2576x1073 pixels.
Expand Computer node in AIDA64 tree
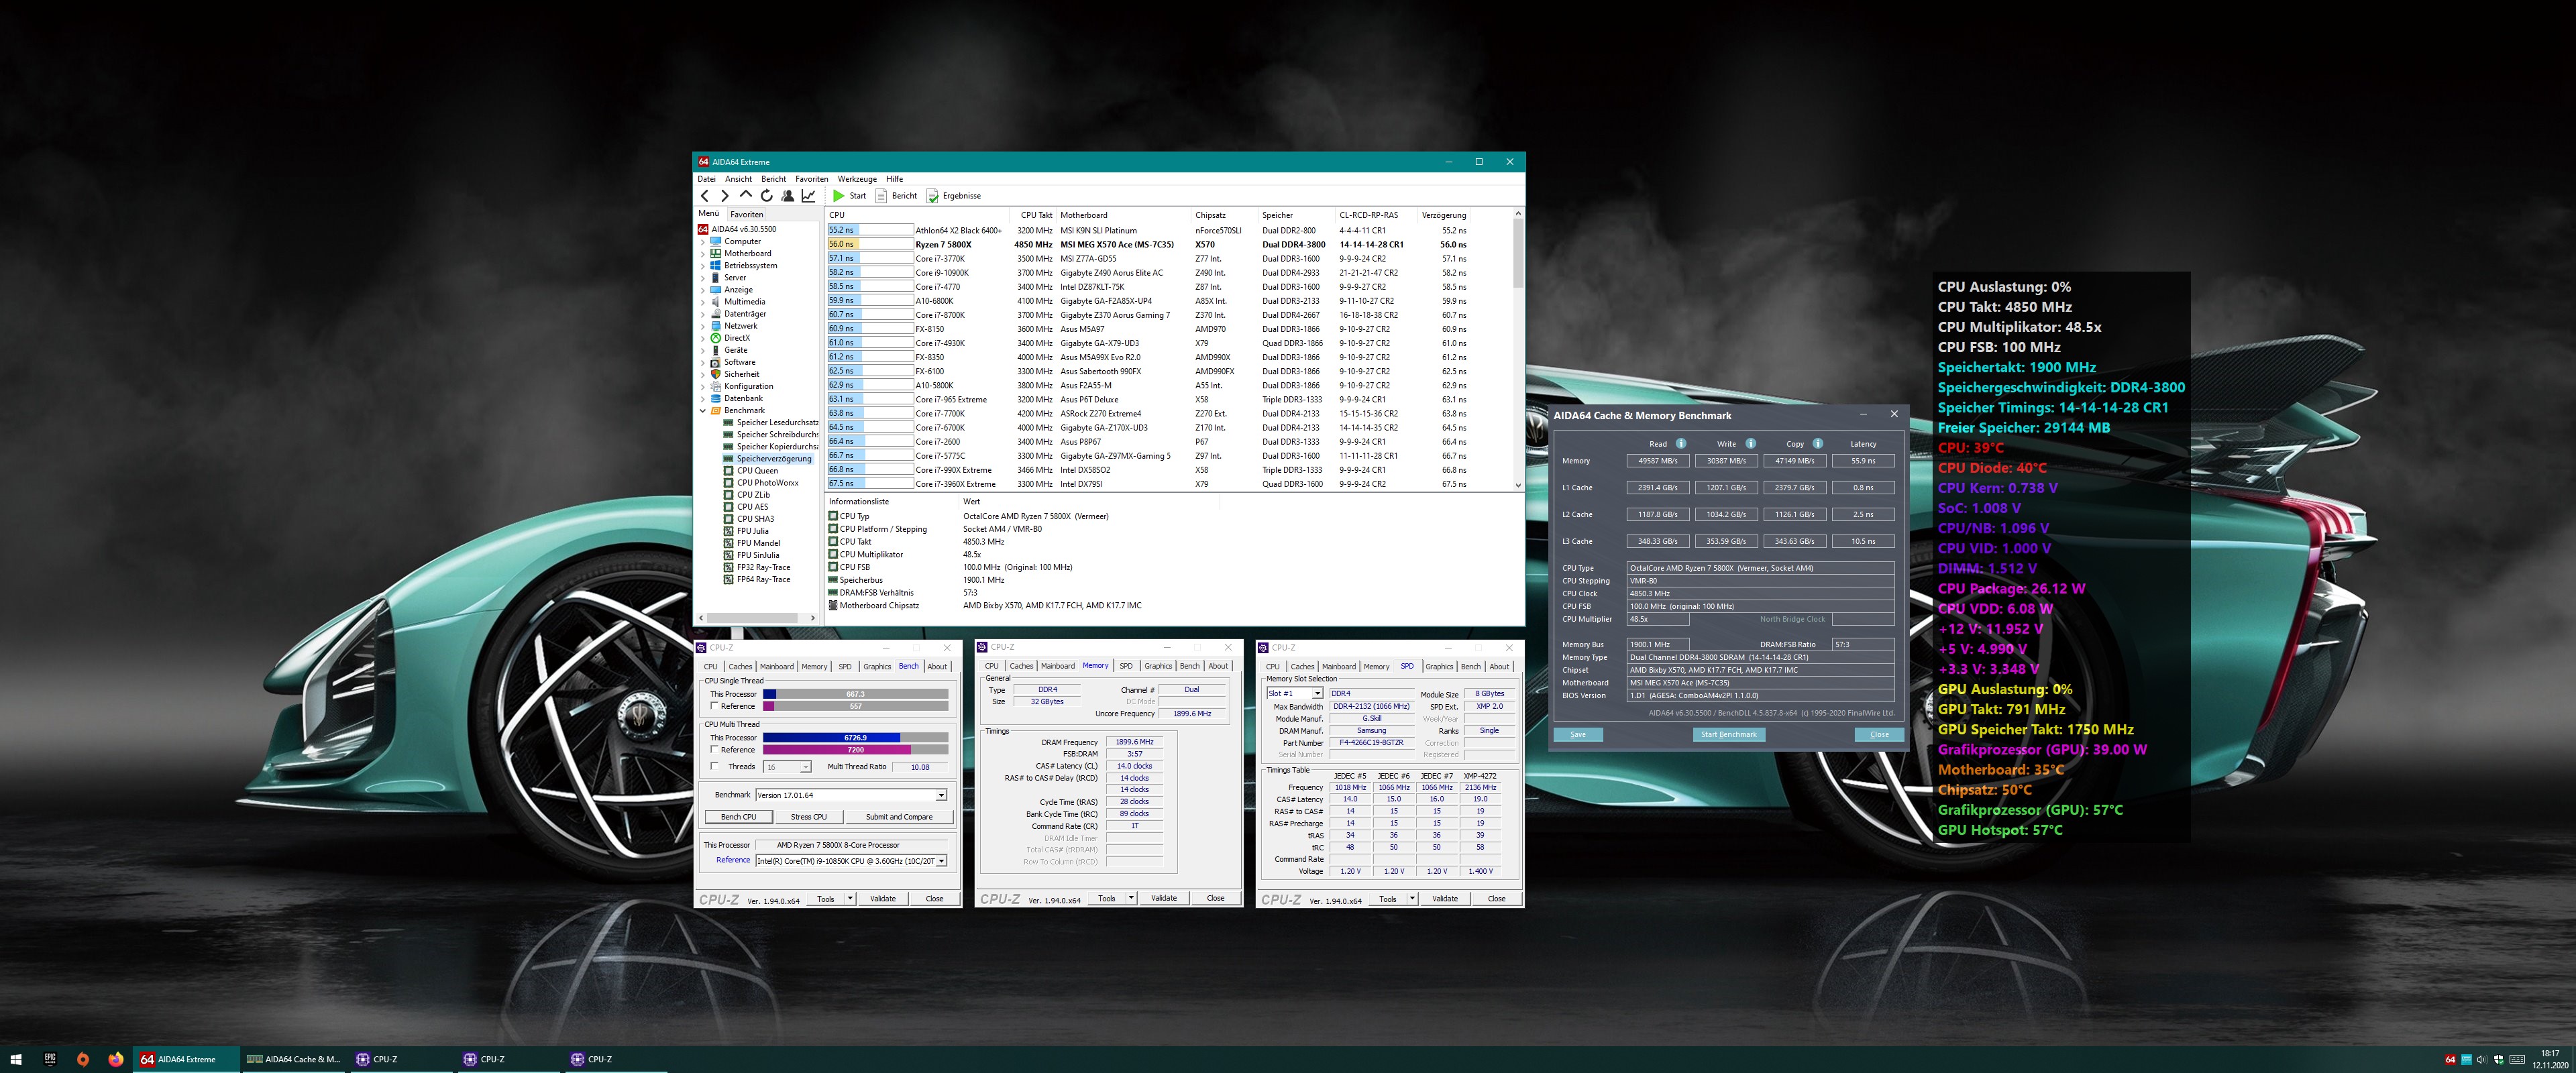click(702, 242)
